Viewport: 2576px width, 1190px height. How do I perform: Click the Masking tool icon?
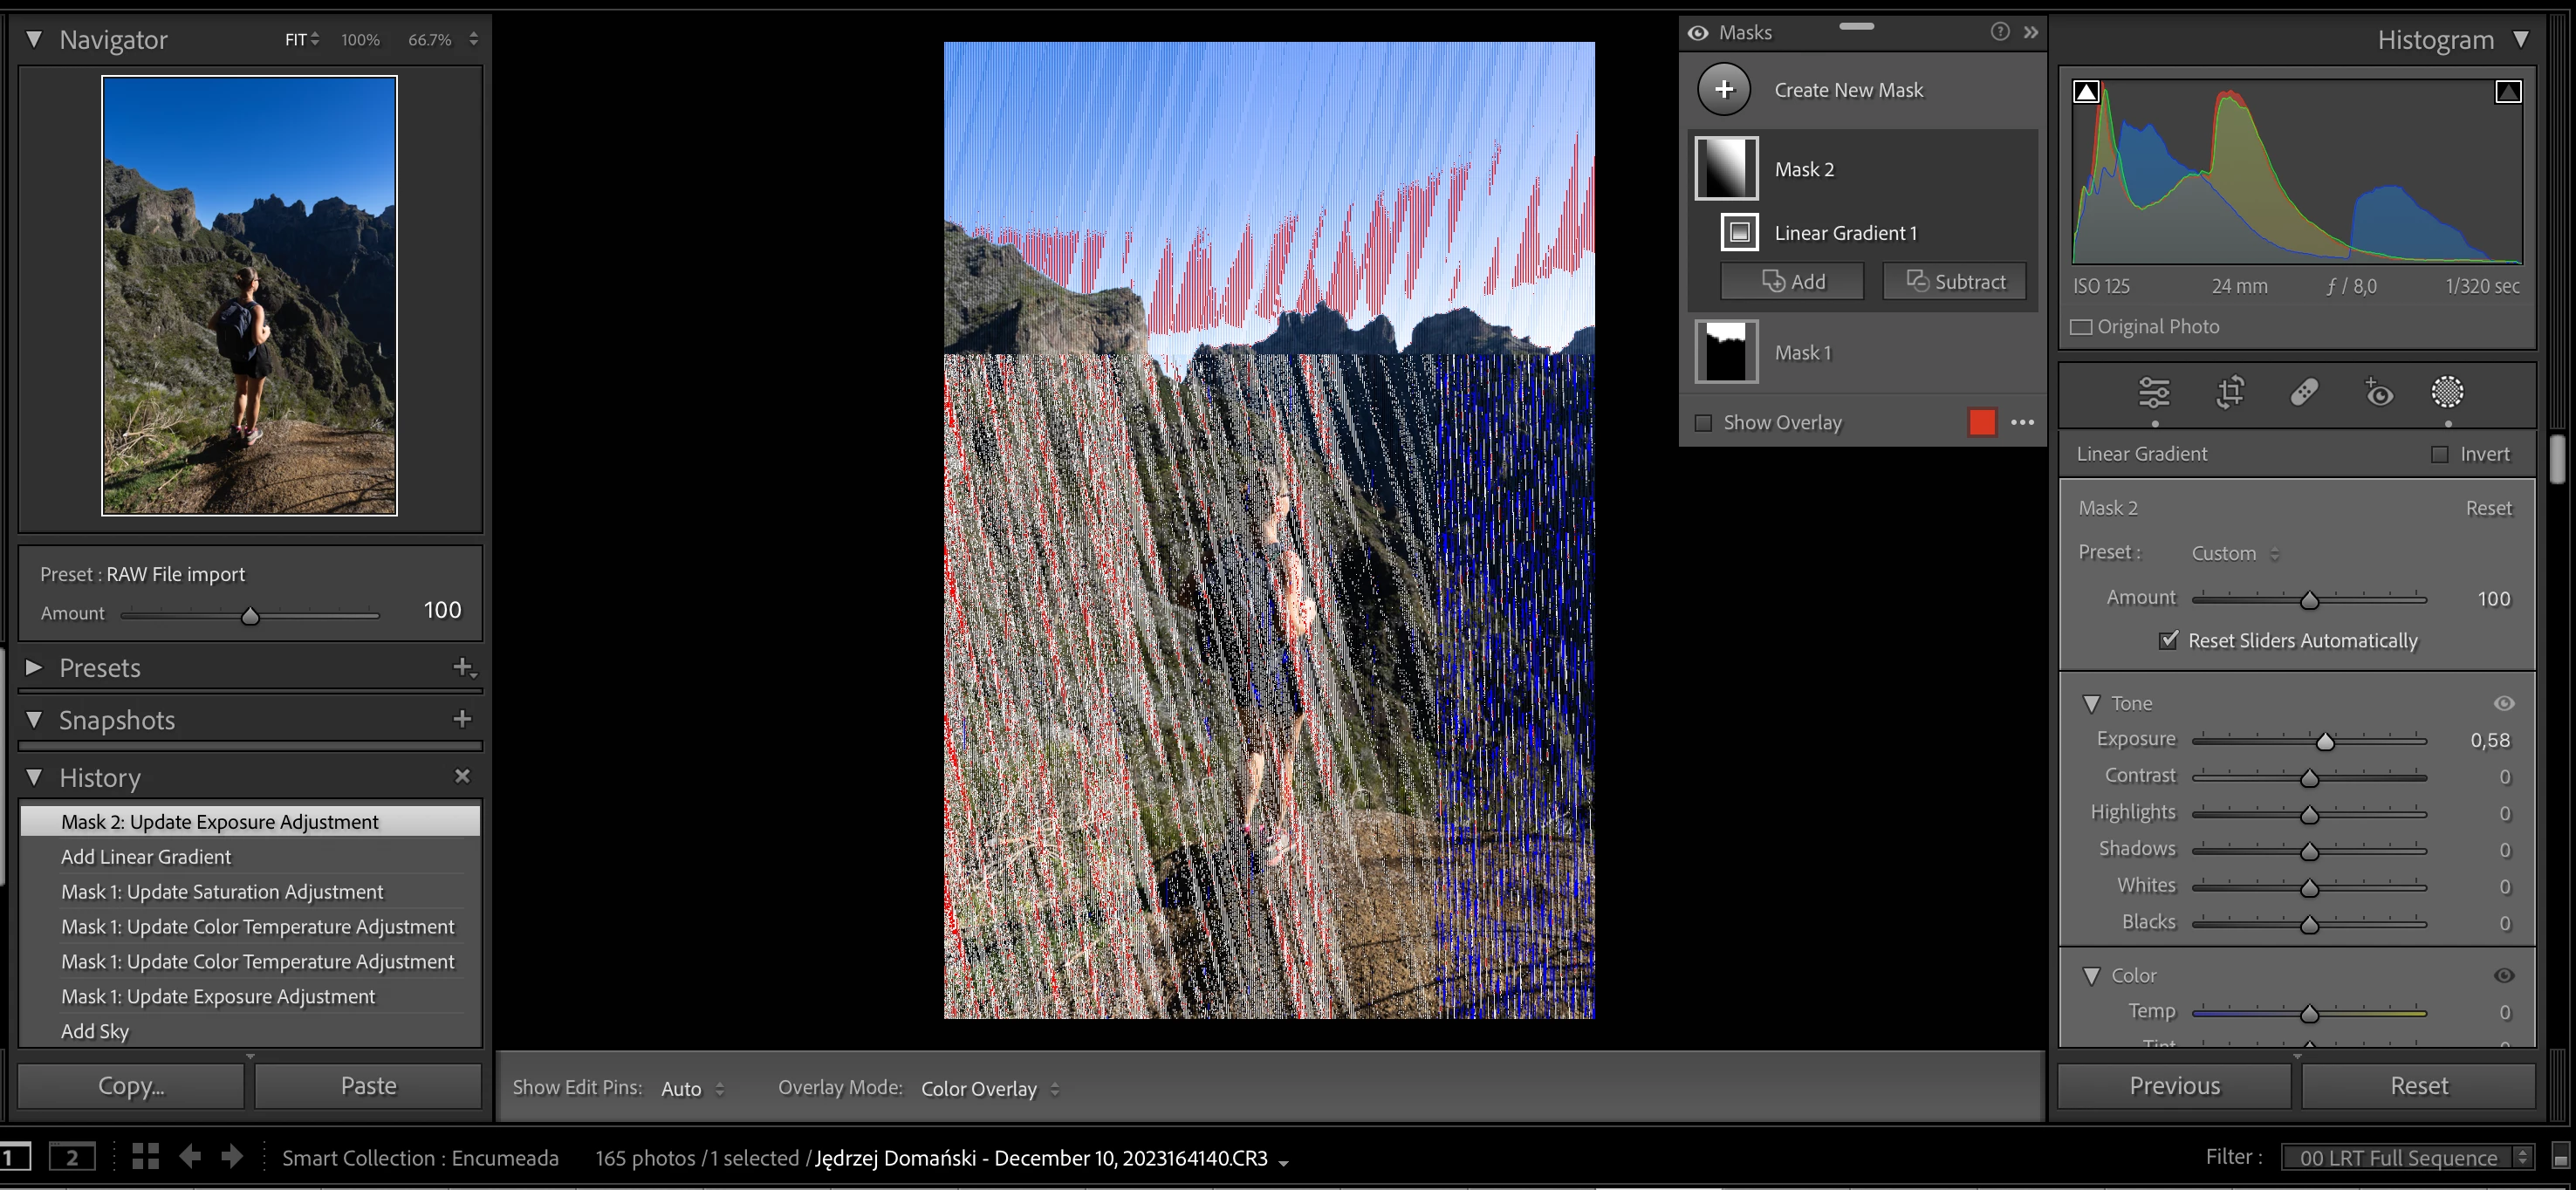pyautogui.click(x=2447, y=392)
